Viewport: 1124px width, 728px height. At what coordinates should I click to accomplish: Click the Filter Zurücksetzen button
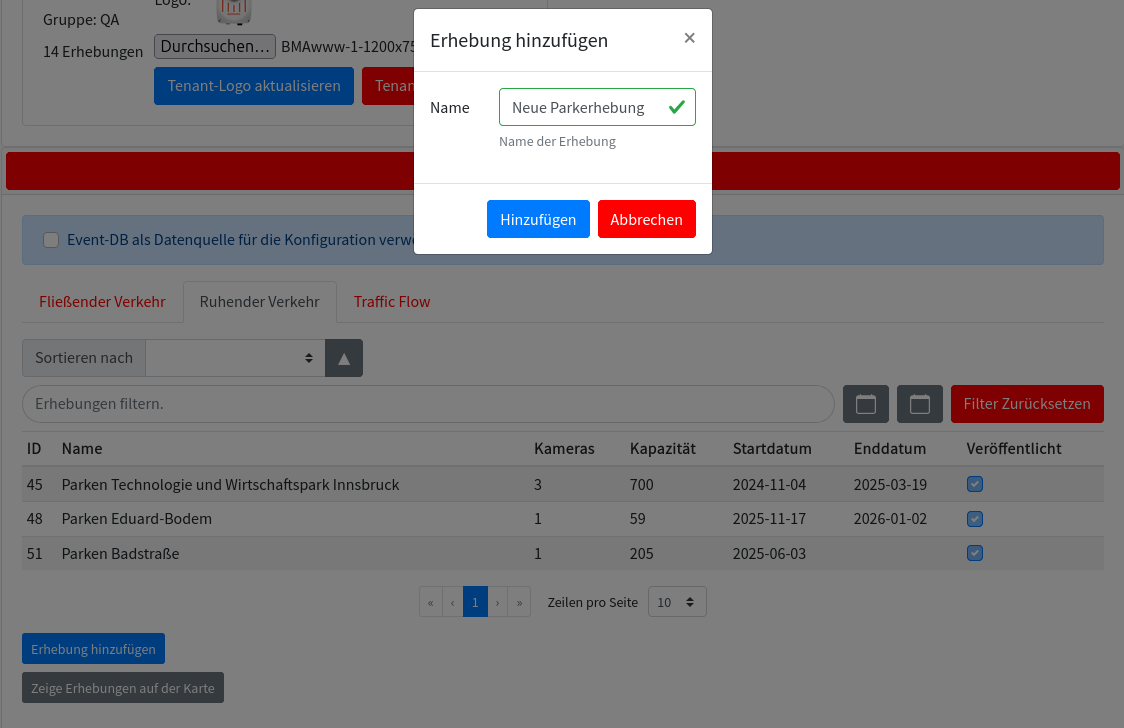[1027, 404]
